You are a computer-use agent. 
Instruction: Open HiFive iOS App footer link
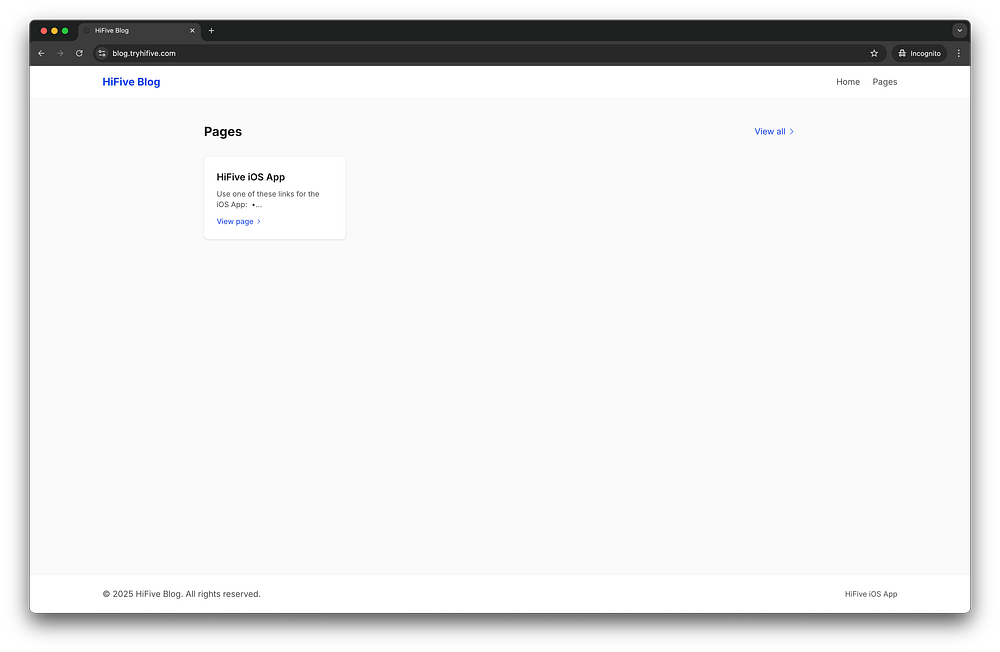click(871, 594)
